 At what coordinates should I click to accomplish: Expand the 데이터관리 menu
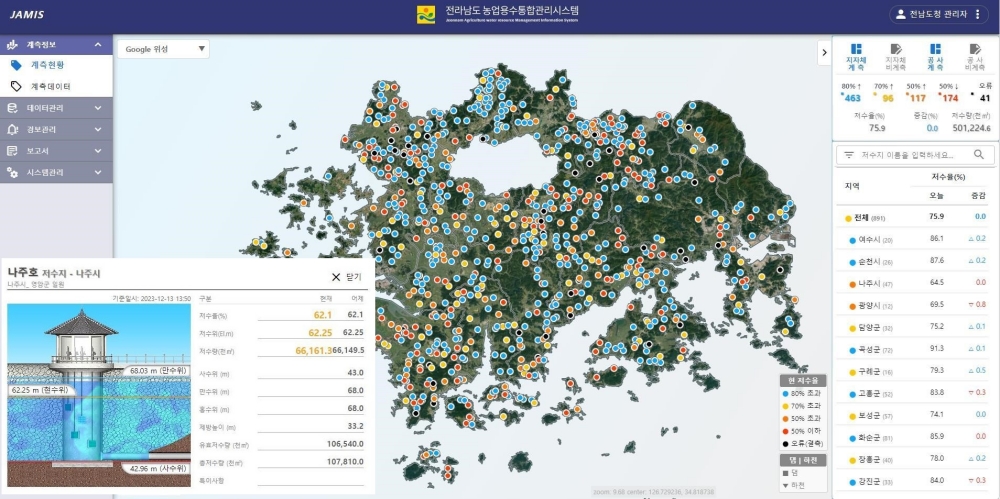coord(56,108)
